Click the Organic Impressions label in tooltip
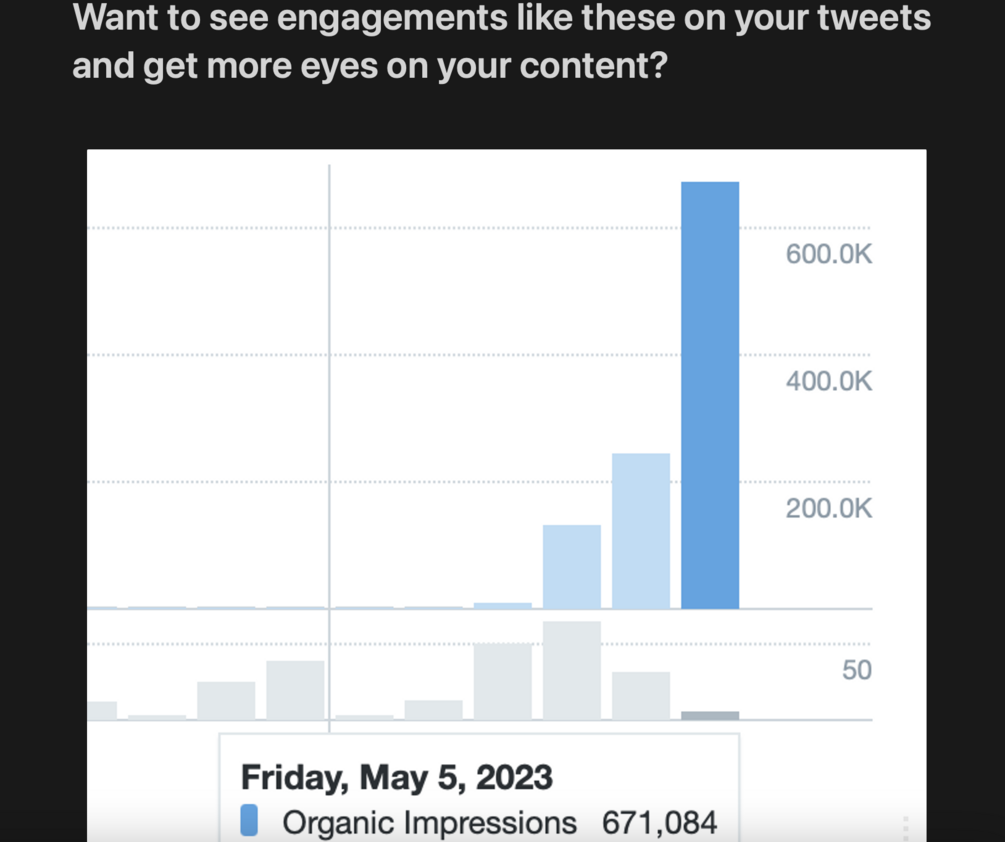Viewport: 1005px width, 842px height. pos(429,823)
